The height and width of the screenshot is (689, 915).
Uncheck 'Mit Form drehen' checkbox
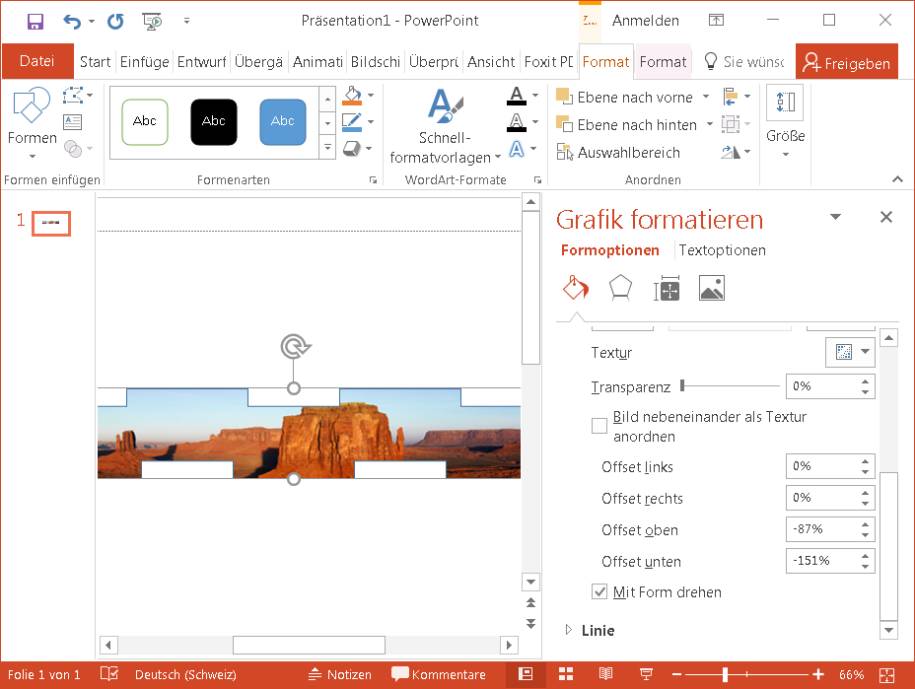(x=599, y=592)
